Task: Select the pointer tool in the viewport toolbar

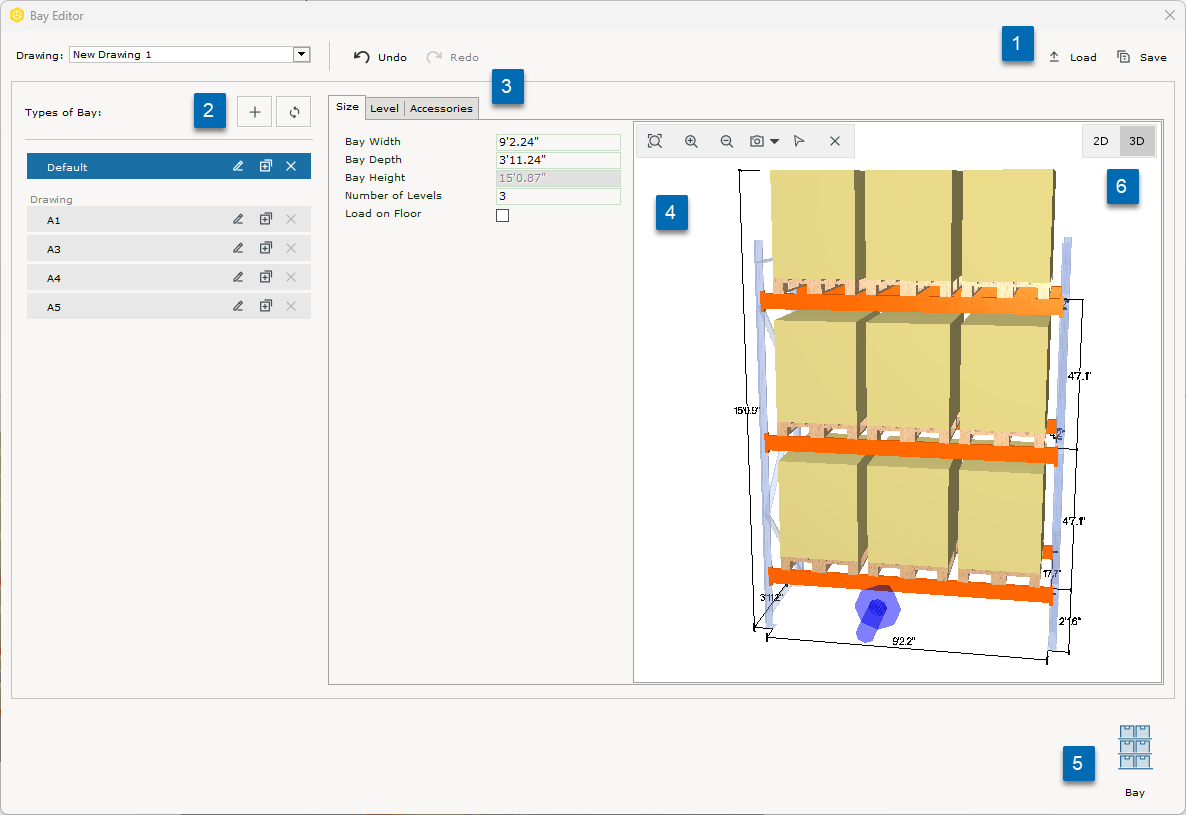Action: pyautogui.click(x=800, y=141)
